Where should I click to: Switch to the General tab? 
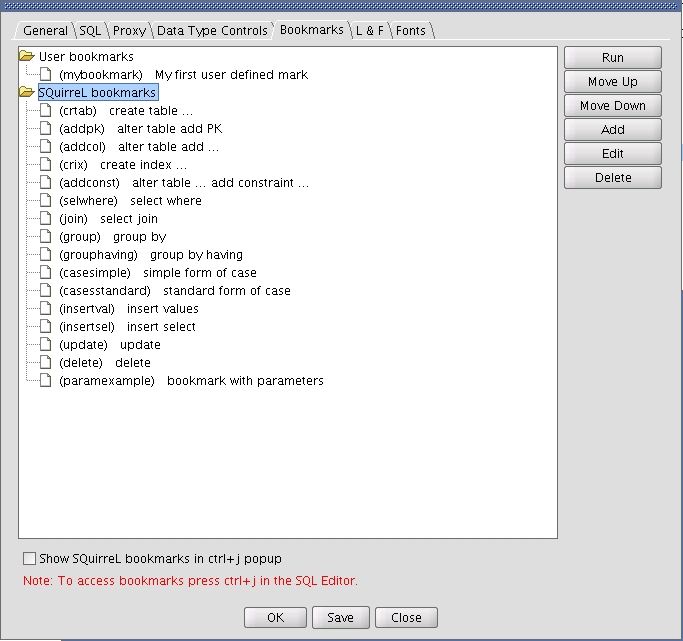(x=45, y=31)
